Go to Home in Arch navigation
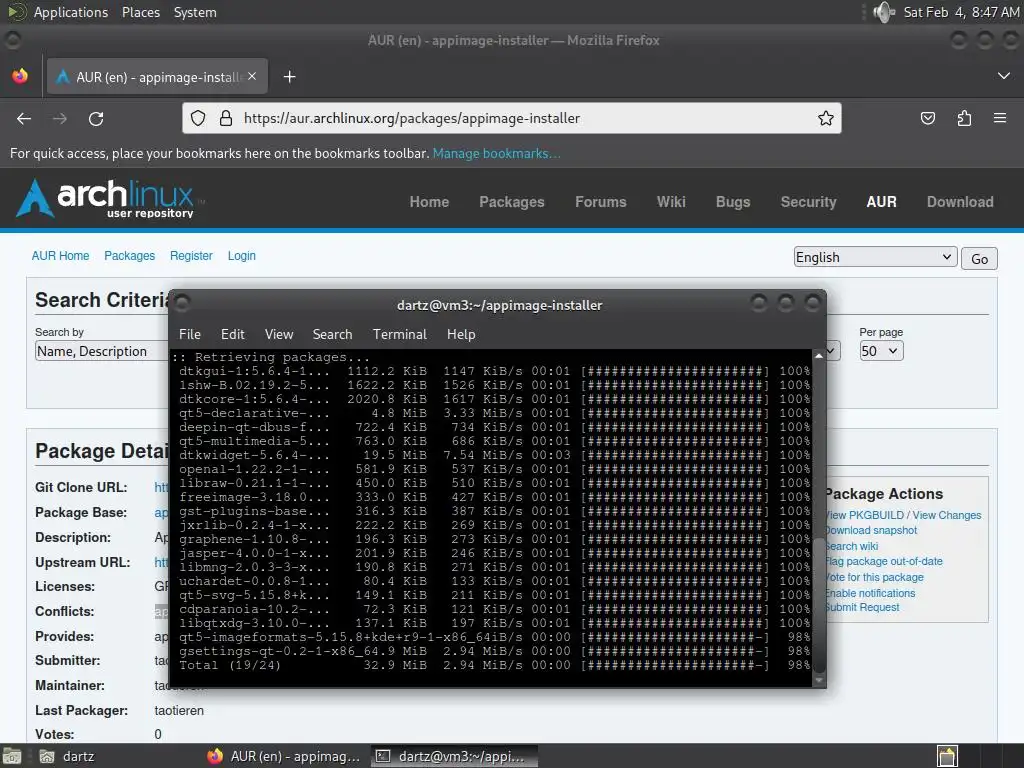Screen dimensions: 1024x768 (429, 202)
